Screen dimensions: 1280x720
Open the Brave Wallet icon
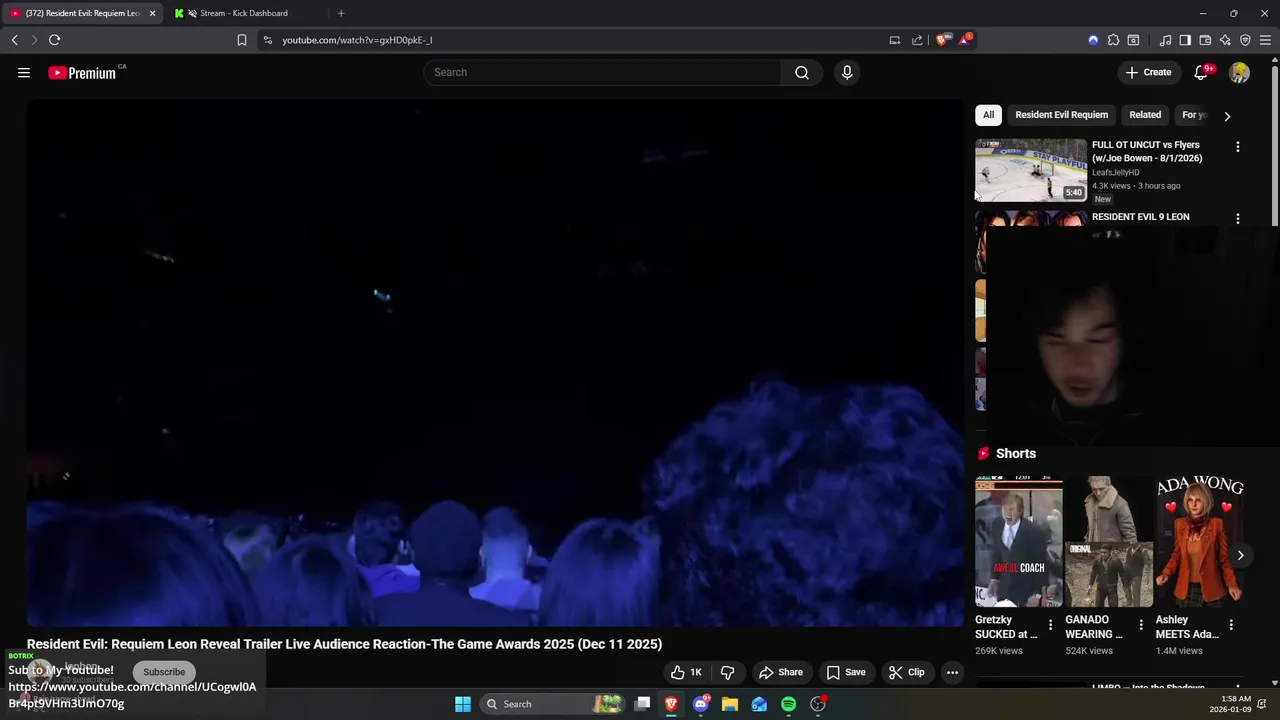coord(1205,40)
